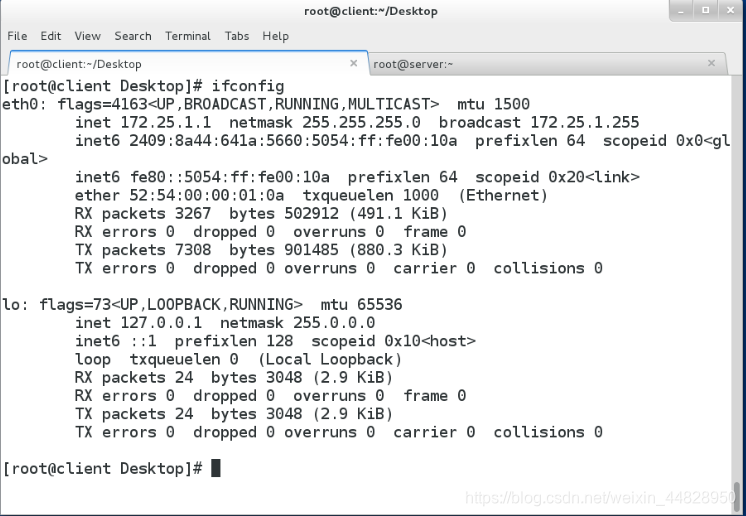Click bytes 502912 (491.1 KiB)
746x516 pixels.
tap(338, 214)
